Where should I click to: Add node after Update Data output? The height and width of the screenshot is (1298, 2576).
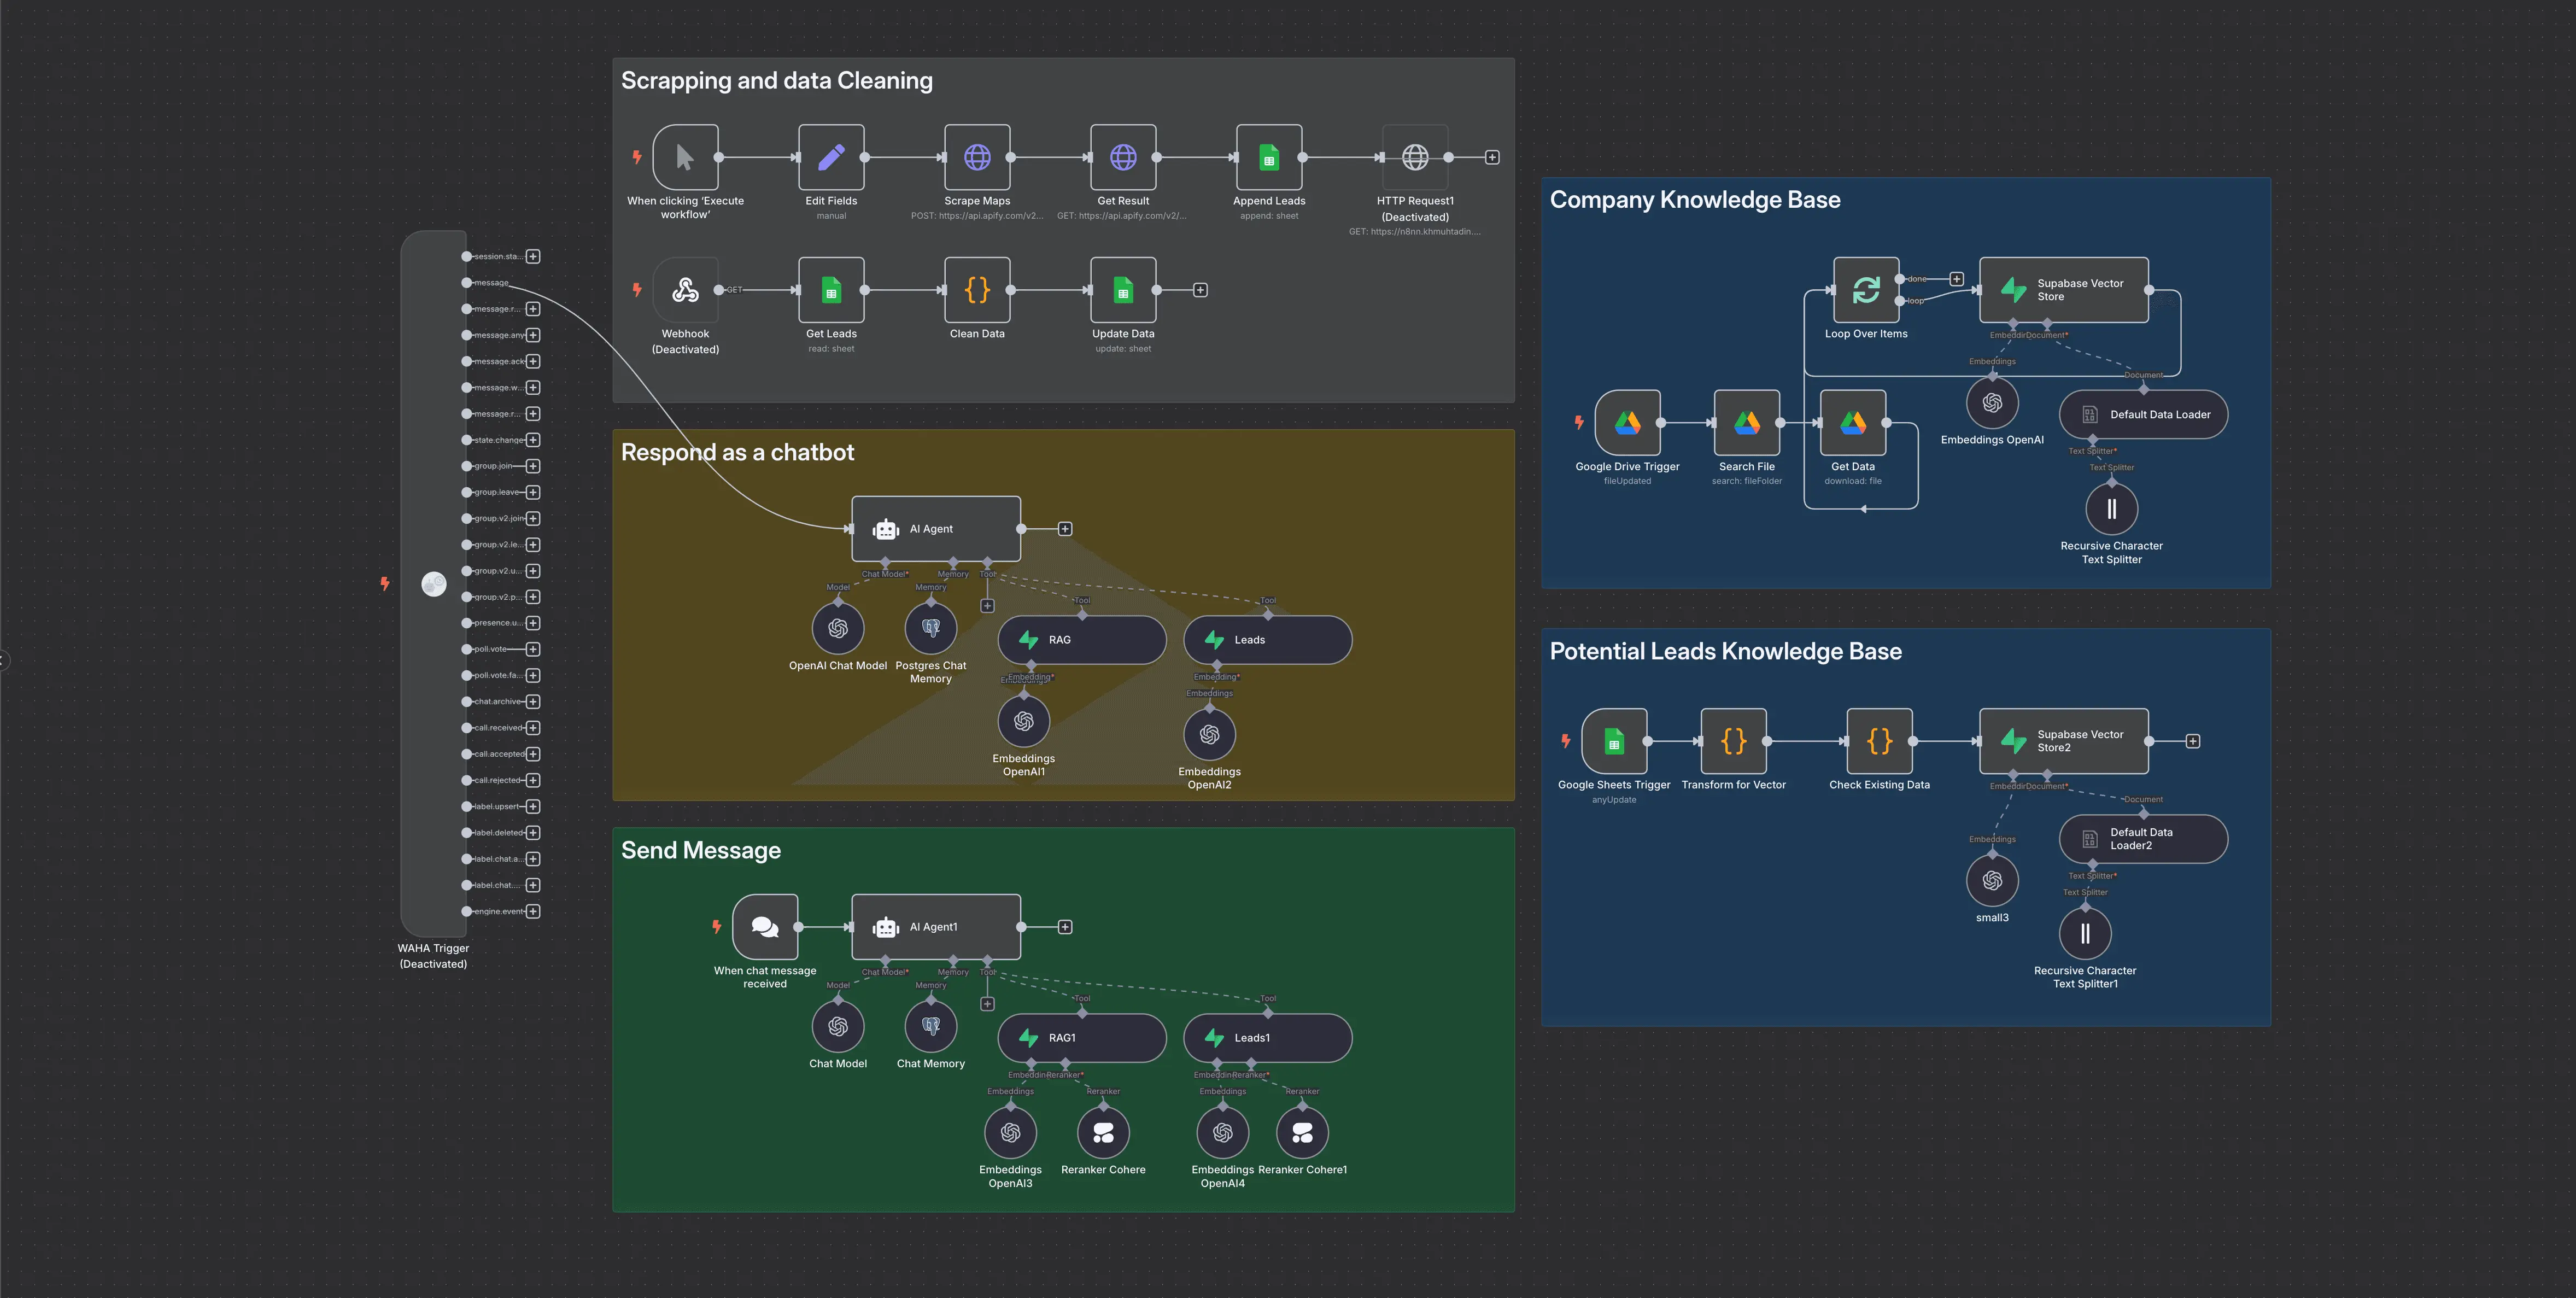1200,290
